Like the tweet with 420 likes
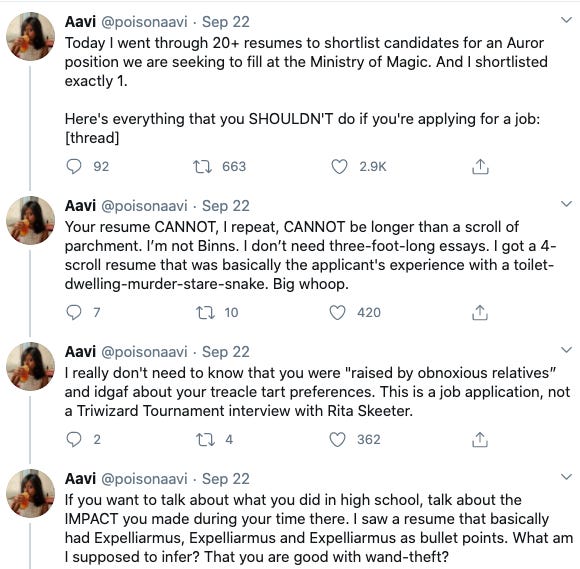Viewport: 580px width, 569px height. coord(337,312)
